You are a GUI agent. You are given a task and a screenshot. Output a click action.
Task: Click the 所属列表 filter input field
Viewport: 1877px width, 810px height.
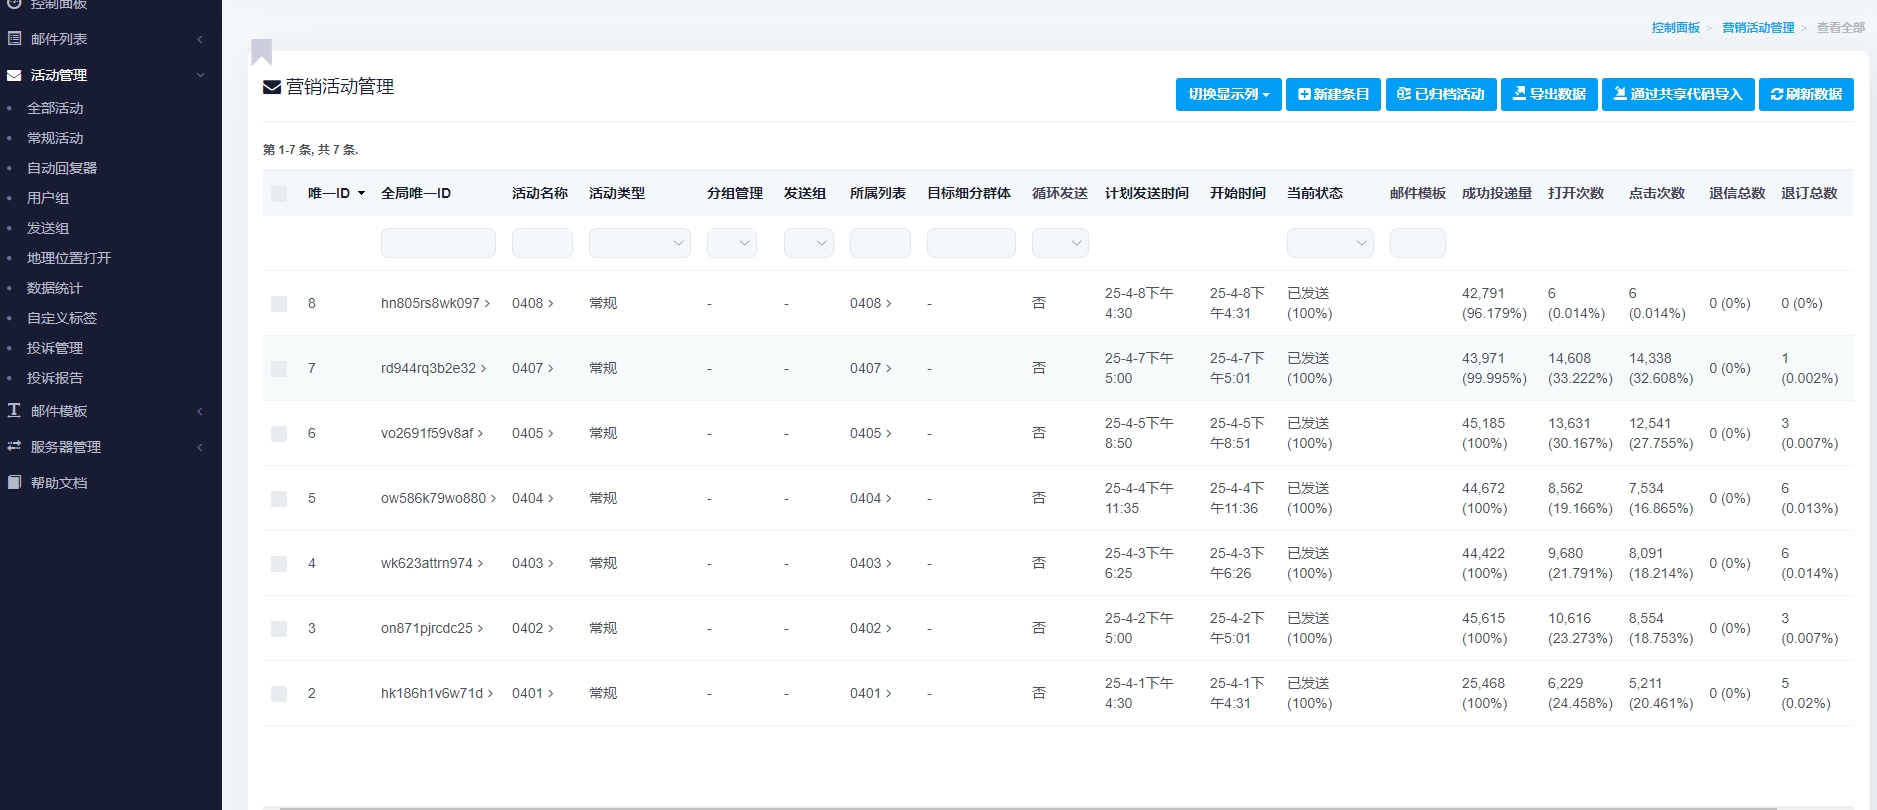tap(880, 243)
